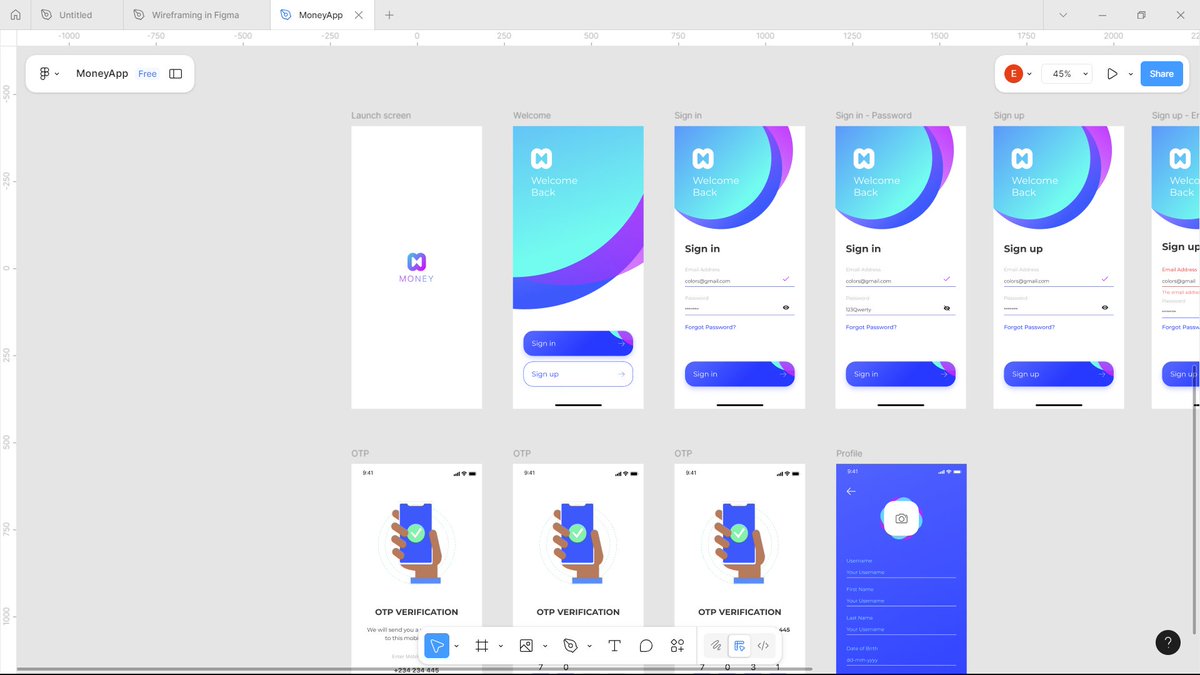The width and height of the screenshot is (1200, 675).
Task: Open the Actions and plugins panel
Action: click(677, 645)
